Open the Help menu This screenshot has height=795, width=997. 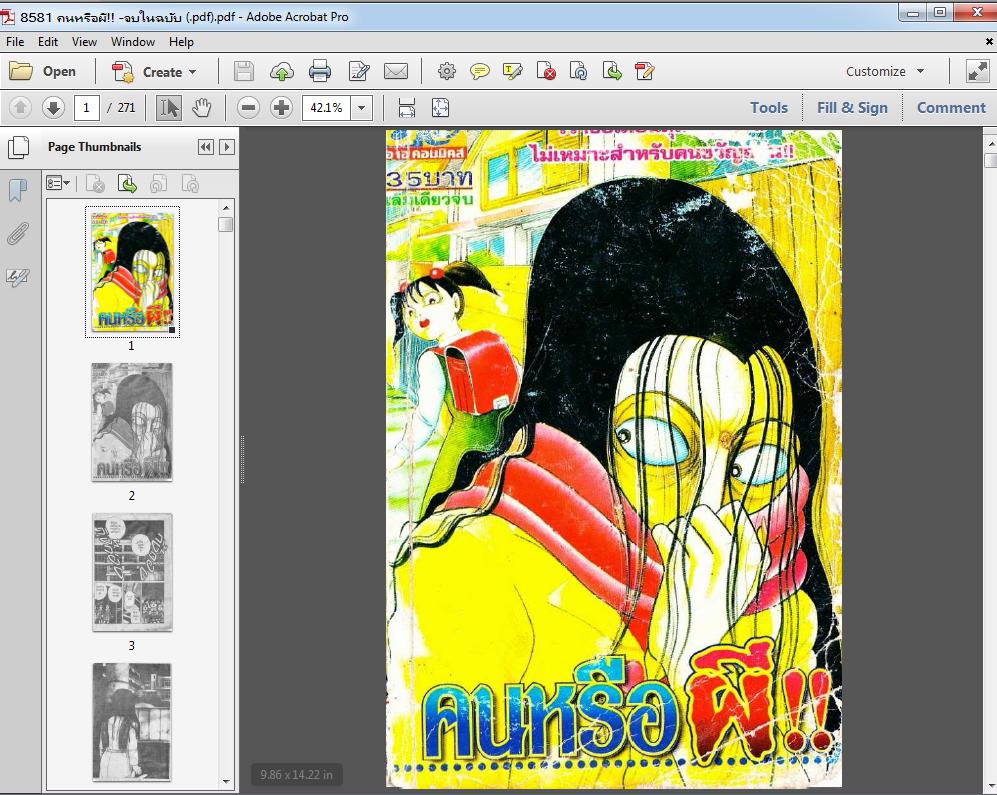[x=181, y=41]
